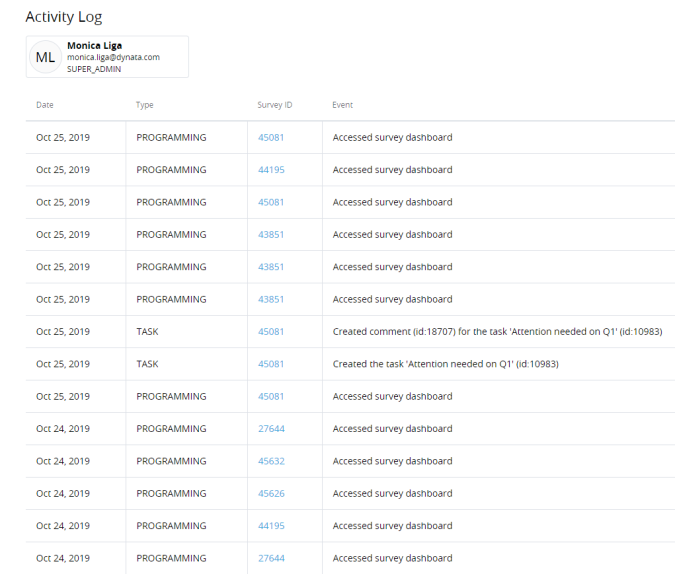Viewport: 675px width, 574px height.
Task: Open survey 45081 link in Created the task row
Action: click(271, 364)
